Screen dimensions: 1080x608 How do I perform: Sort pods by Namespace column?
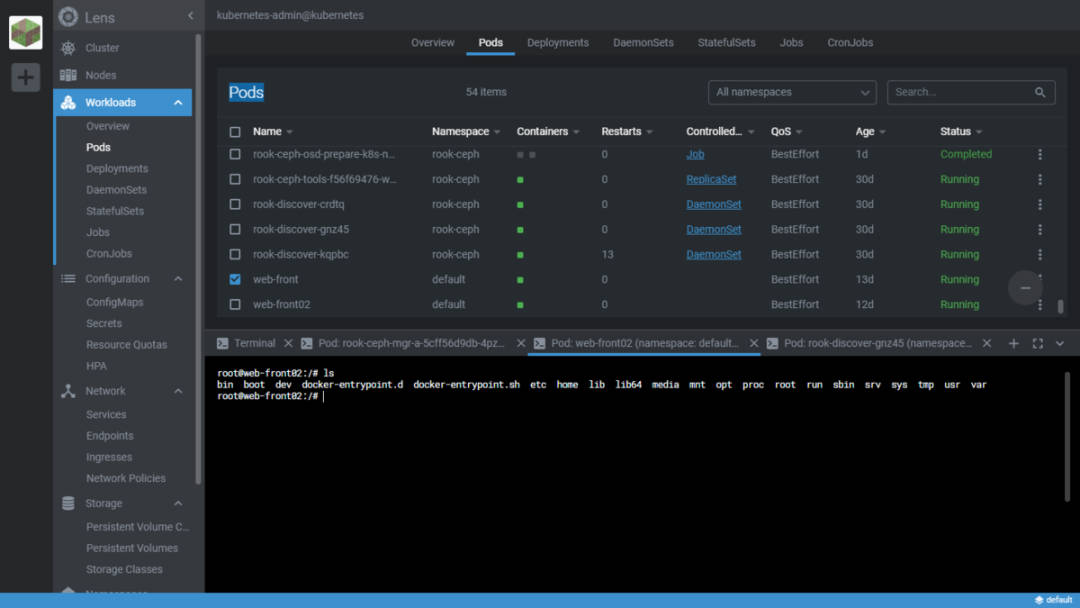(x=460, y=132)
